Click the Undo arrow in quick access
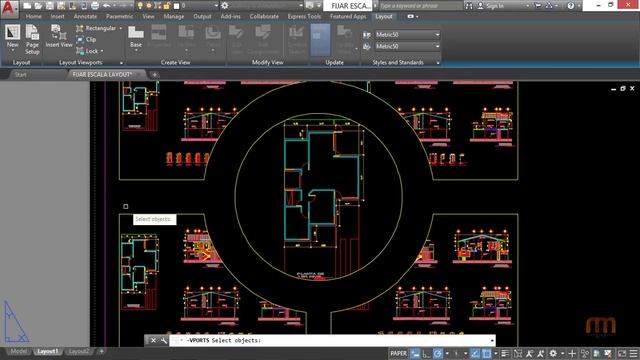 (x=107, y=6)
